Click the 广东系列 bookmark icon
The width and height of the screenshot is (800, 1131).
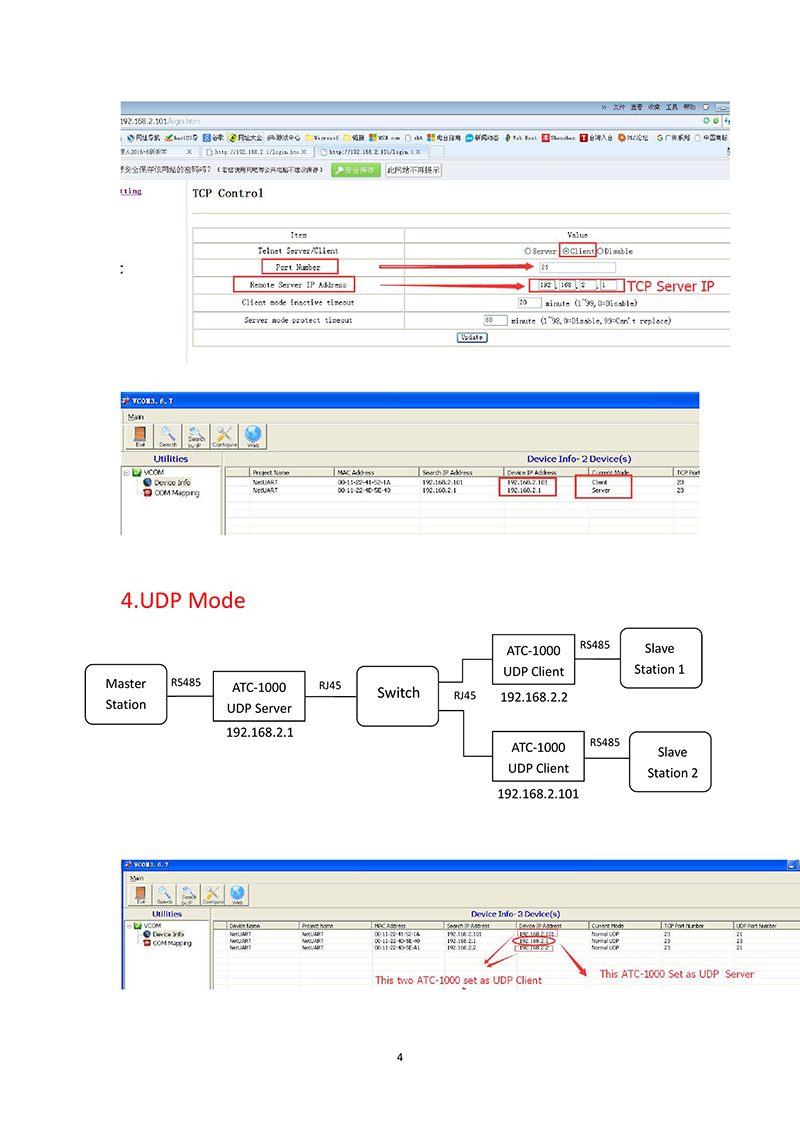(x=660, y=138)
